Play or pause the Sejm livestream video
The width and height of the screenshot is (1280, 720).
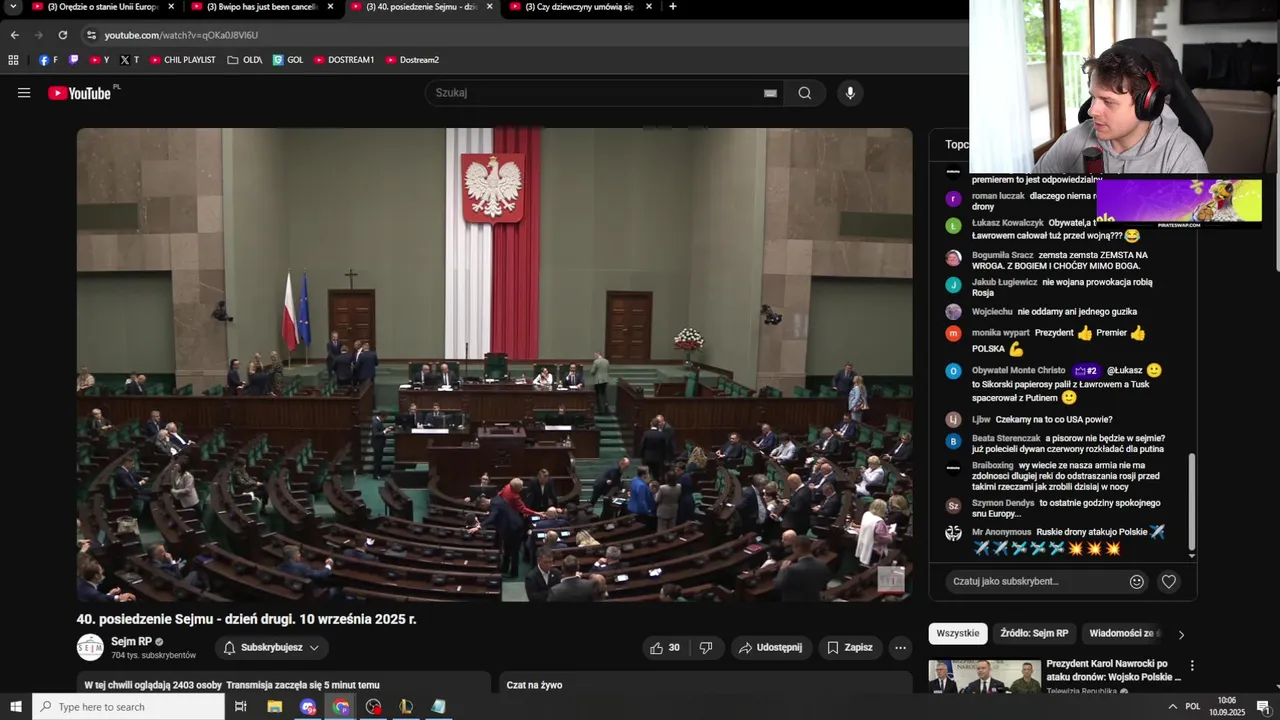tap(495, 364)
